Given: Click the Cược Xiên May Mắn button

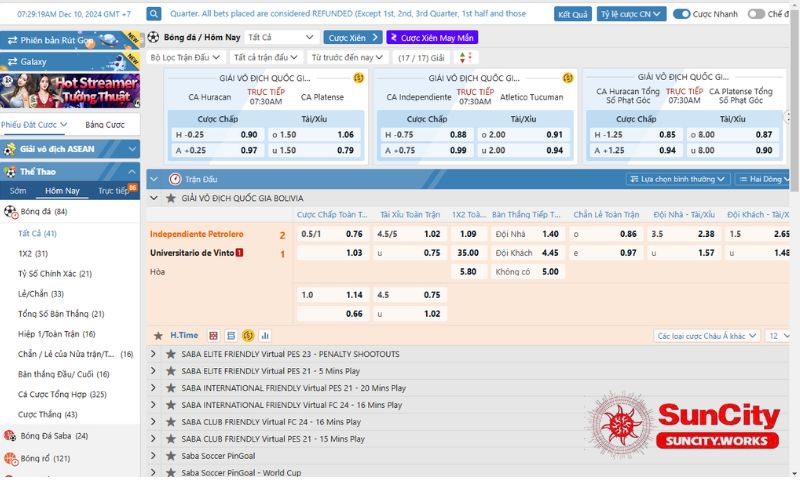Looking at the screenshot, I should pos(432,37).
